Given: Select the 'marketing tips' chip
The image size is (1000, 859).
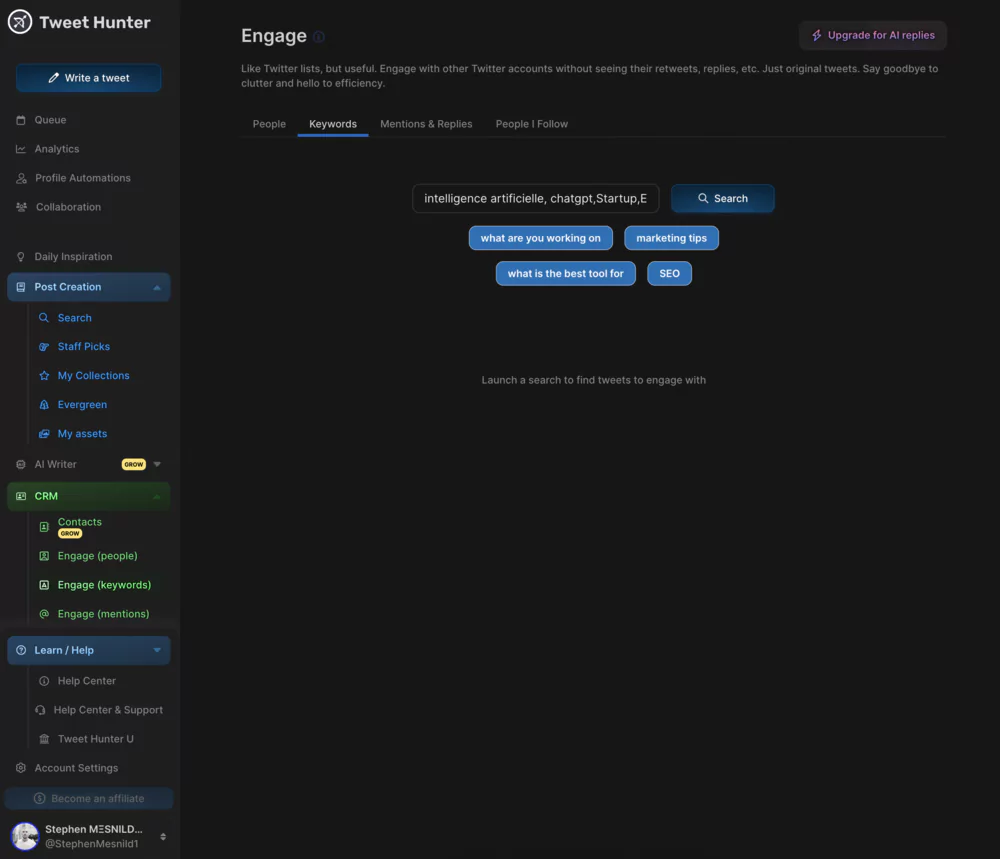Looking at the screenshot, I should (x=672, y=238).
